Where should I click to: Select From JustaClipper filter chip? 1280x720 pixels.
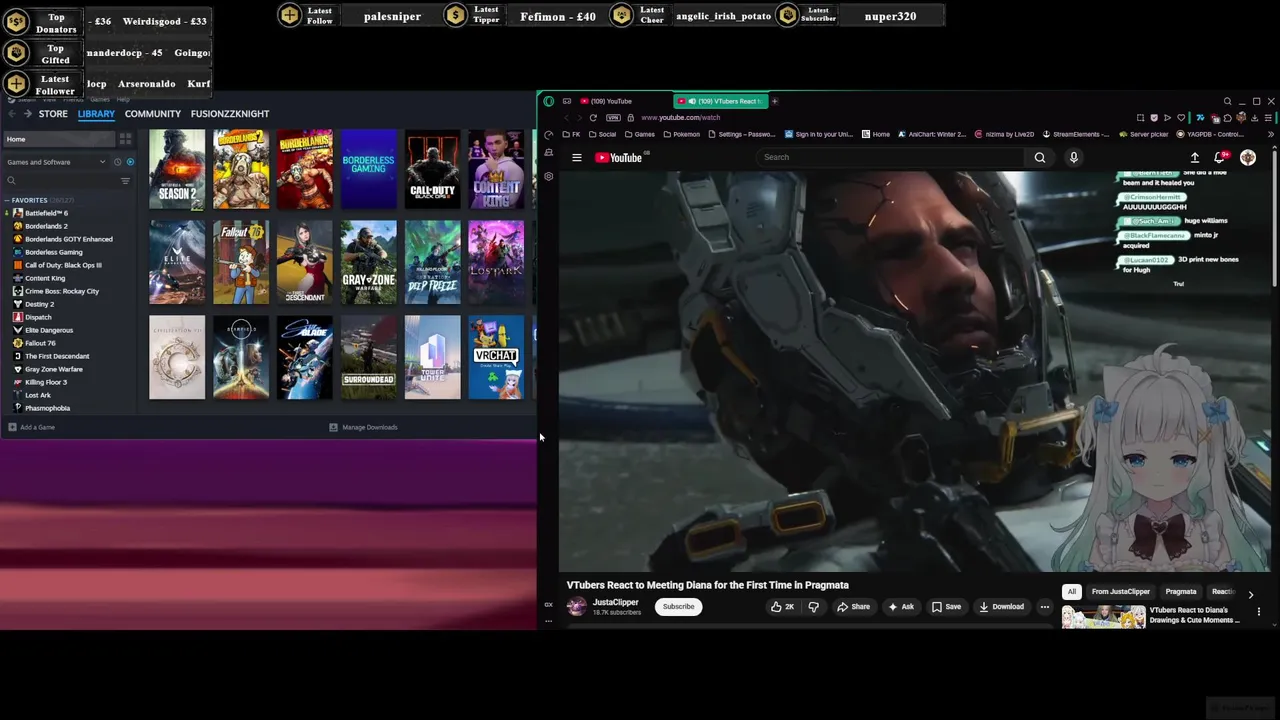tap(1121, 592)
